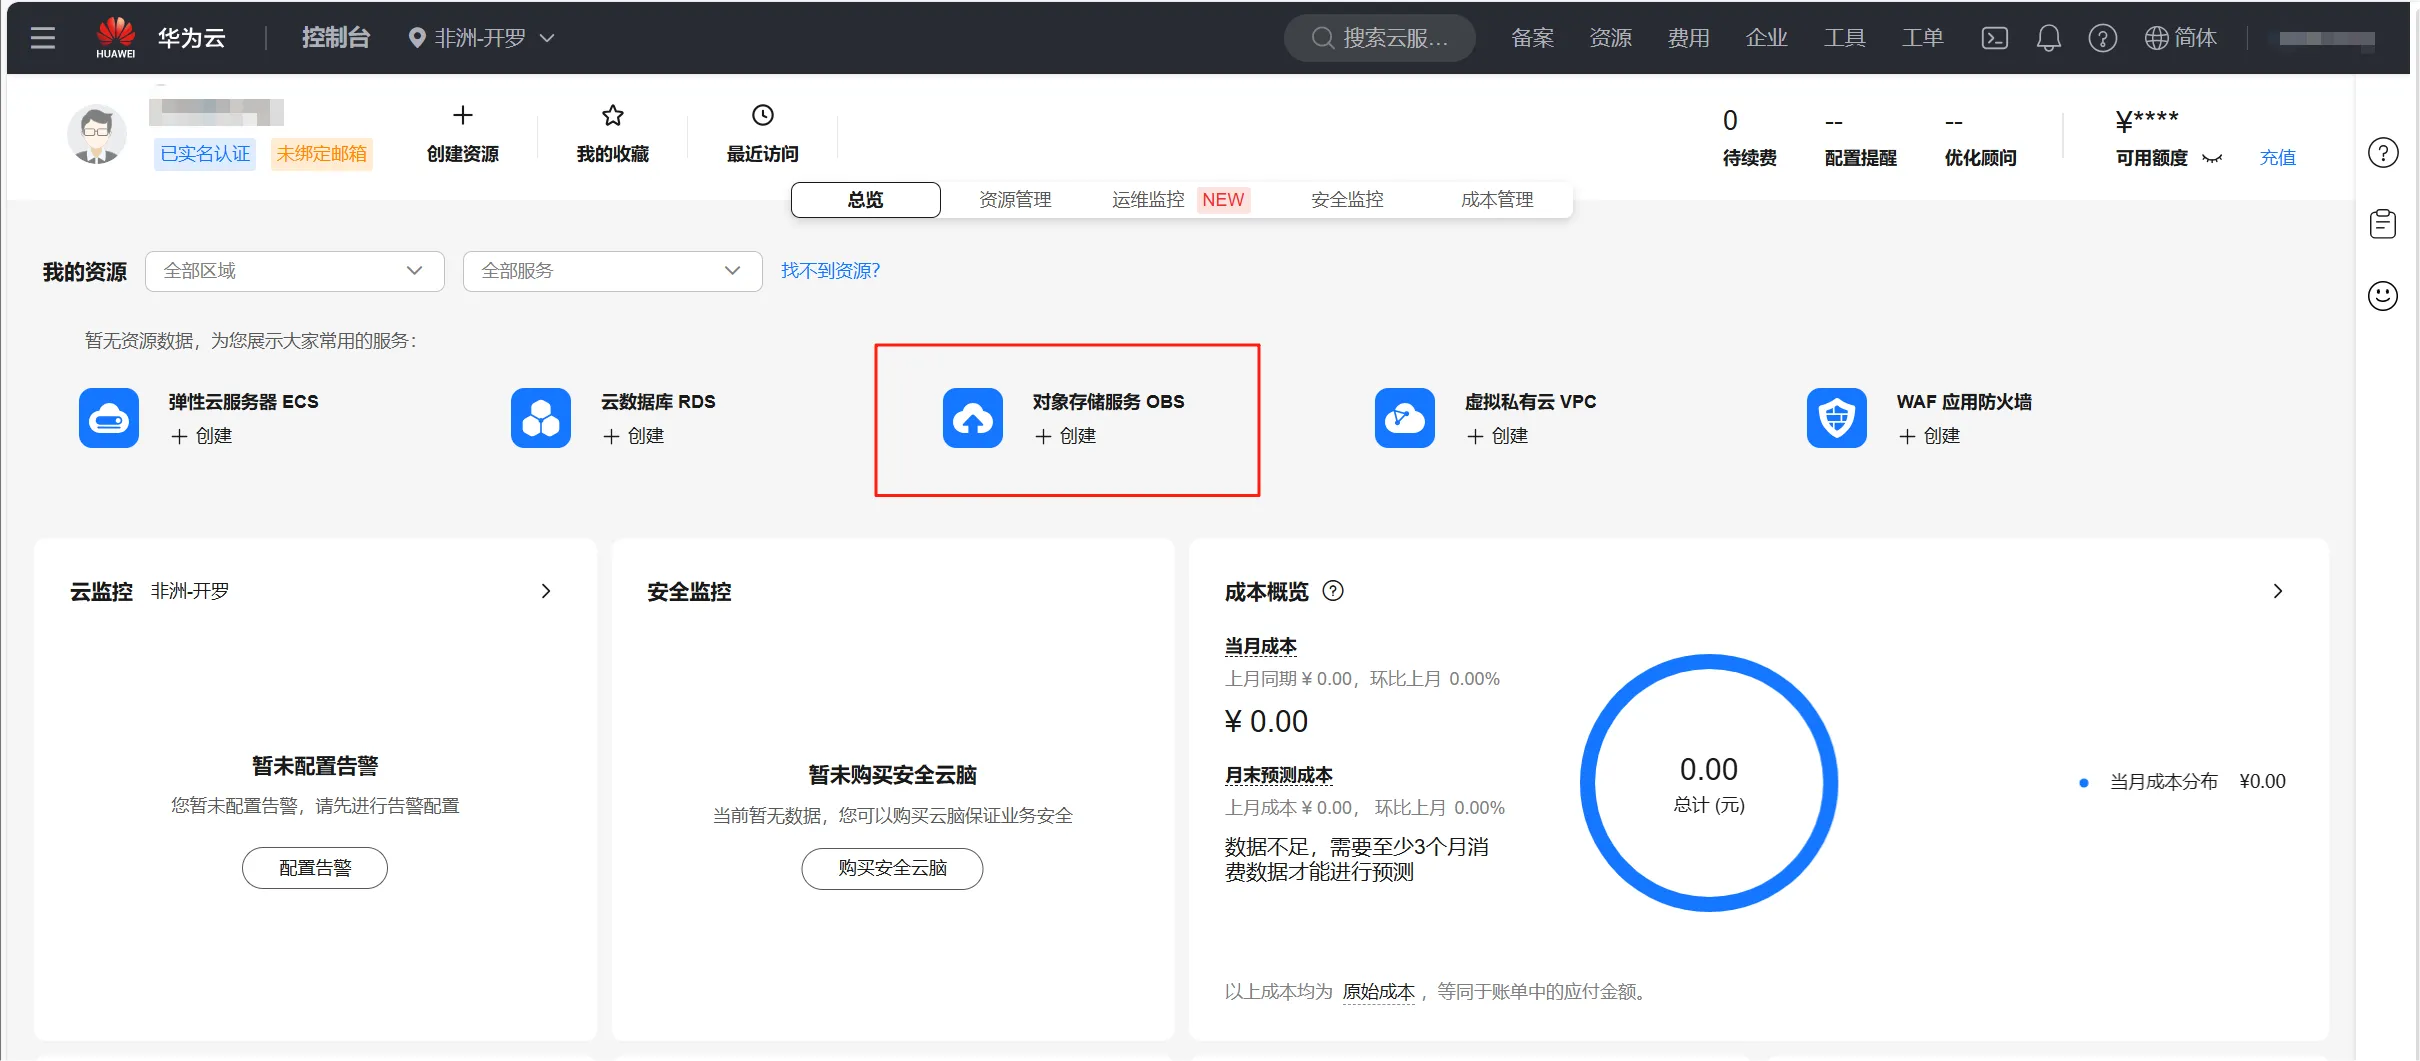Screen dimensions: 2420x1061
Task: Open the WAF firewall shield icon
Action: tap(1837, 418)
